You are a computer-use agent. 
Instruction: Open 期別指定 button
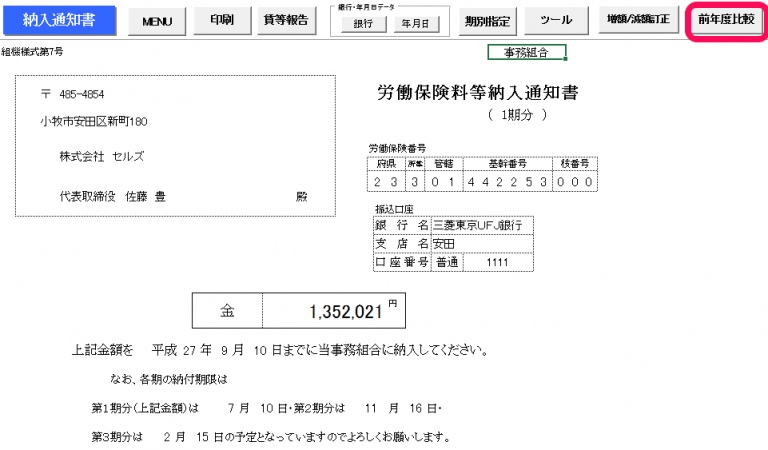(x=487, y=21)
